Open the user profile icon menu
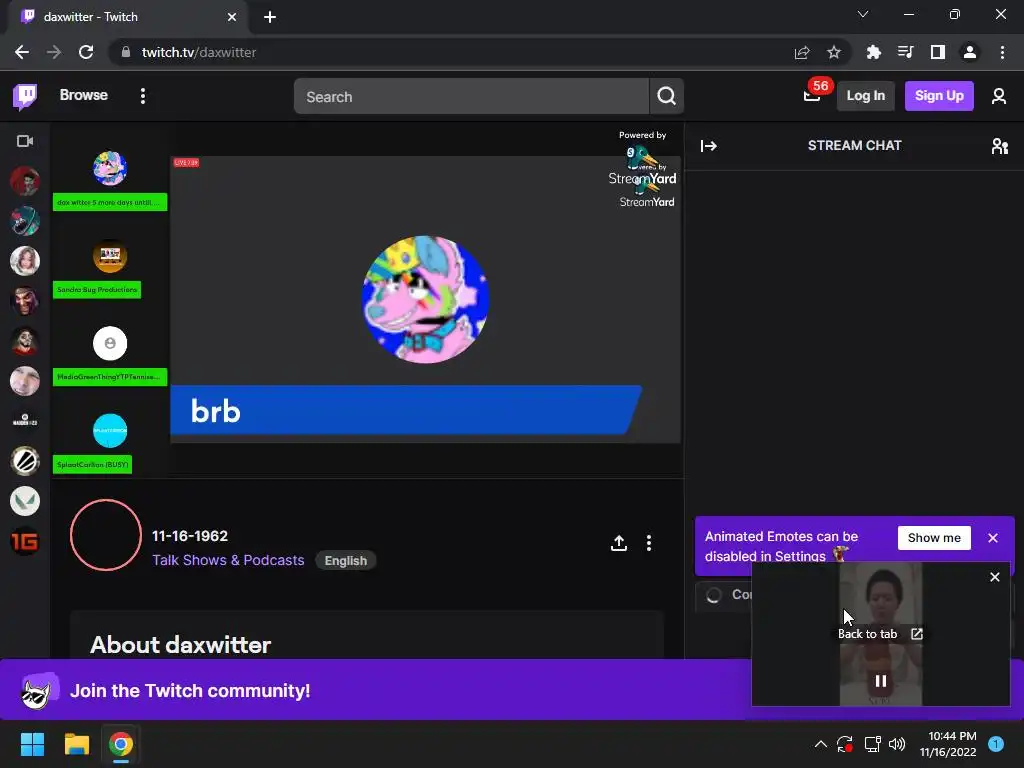Viewport: 1024px width, 768px height. tap(999, 96)
